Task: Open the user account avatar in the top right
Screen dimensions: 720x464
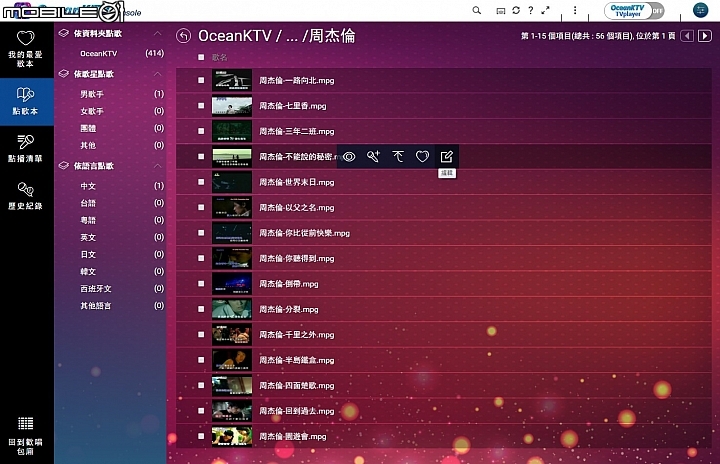Action: [700, 10]
